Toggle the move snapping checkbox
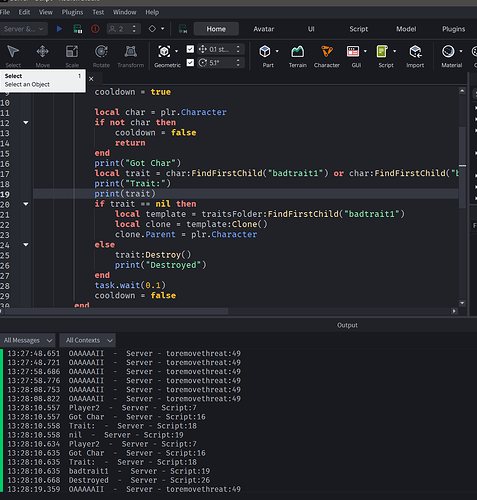This screenshot has height=500, width=477. 190,49
